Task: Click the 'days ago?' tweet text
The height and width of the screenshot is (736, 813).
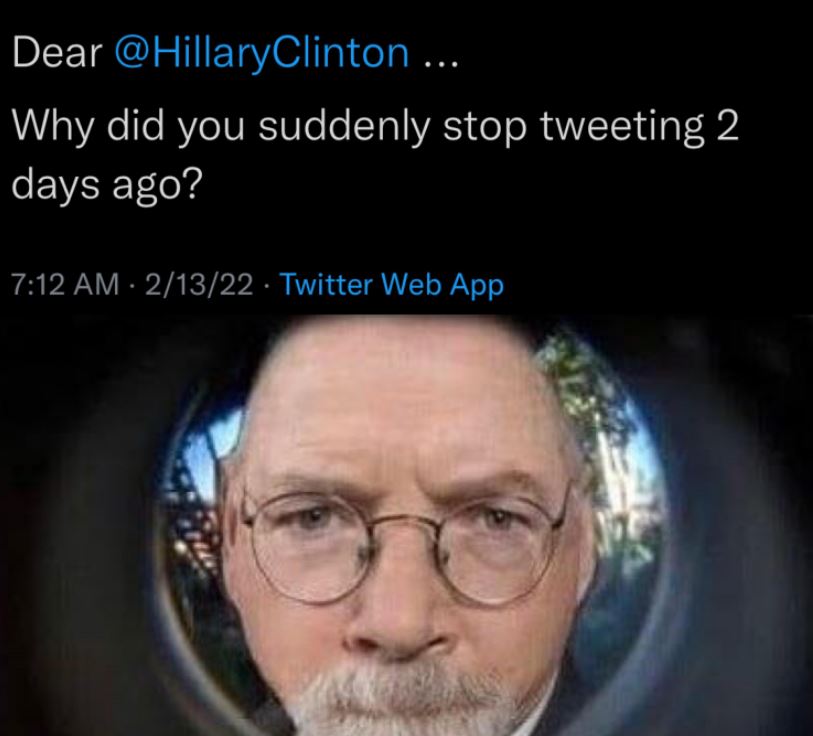Action: pyautogui.click(x=105, y=186)
